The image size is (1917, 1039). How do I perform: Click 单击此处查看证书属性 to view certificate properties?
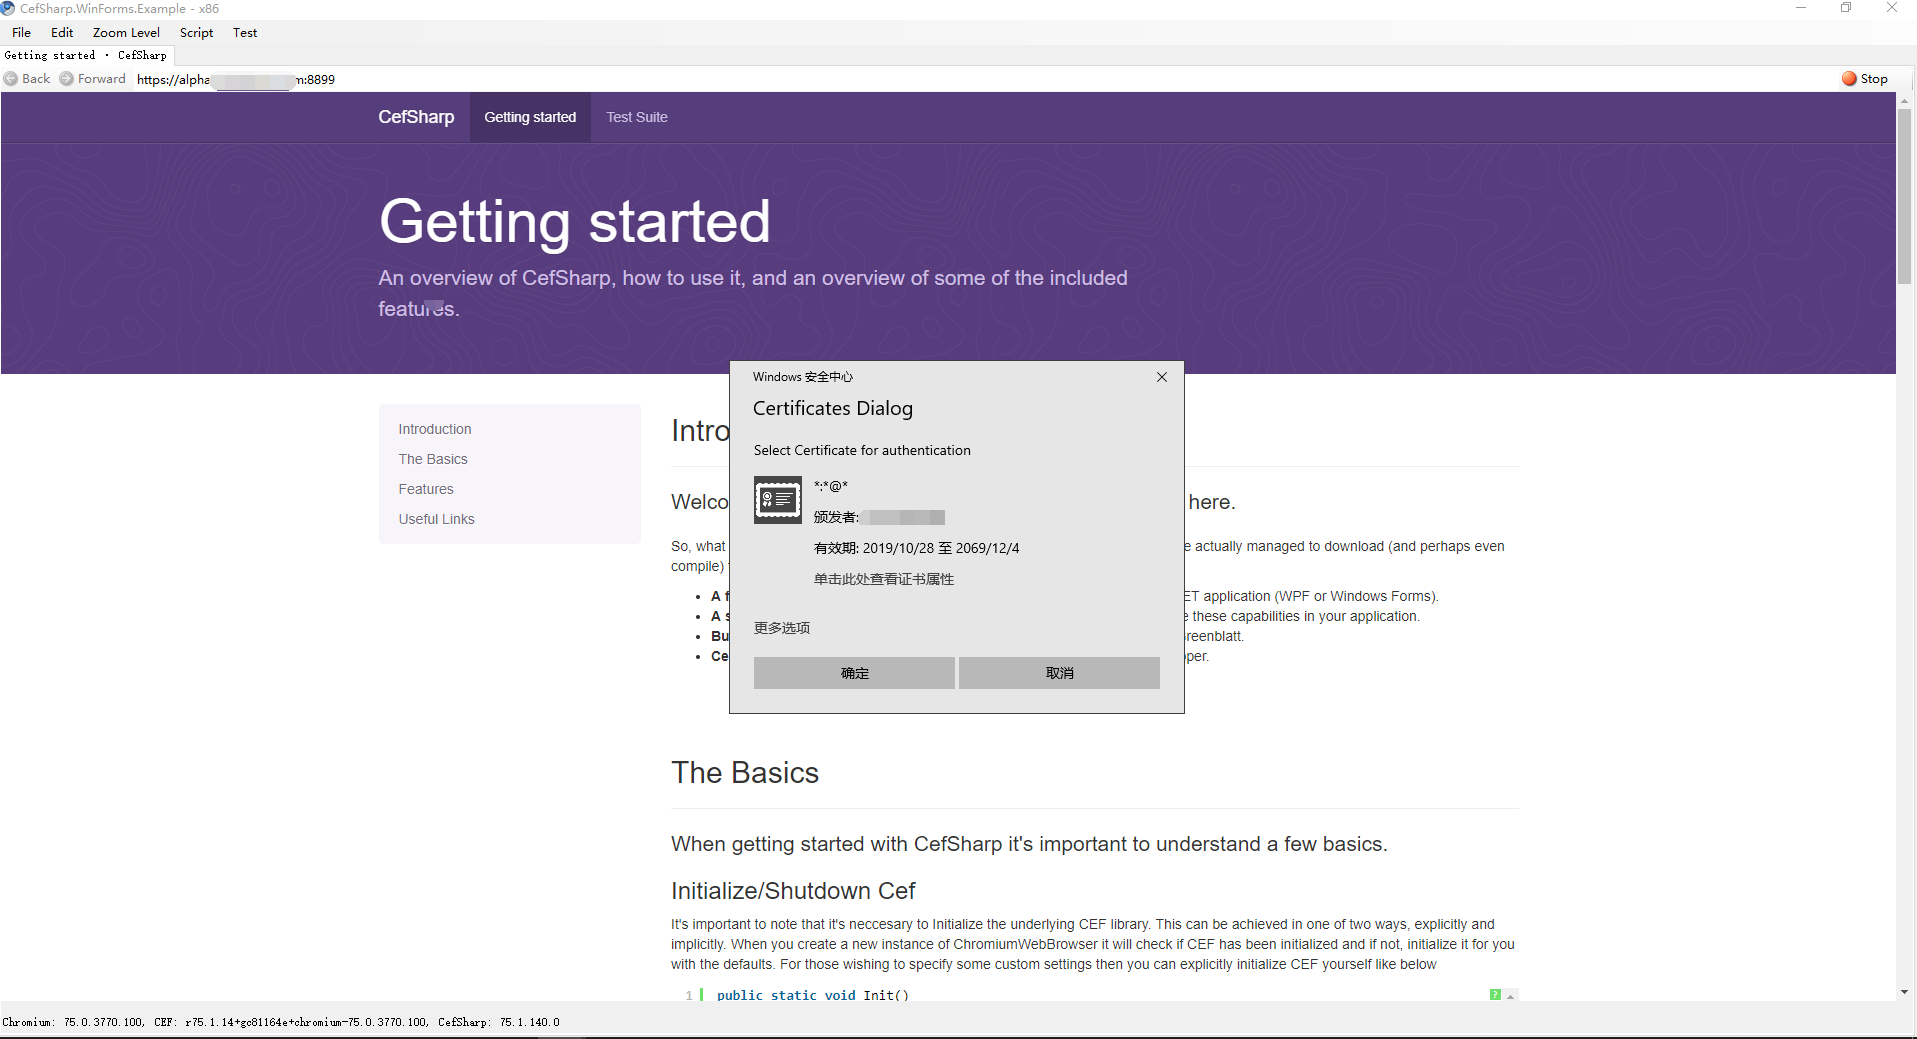pos(883,578)
